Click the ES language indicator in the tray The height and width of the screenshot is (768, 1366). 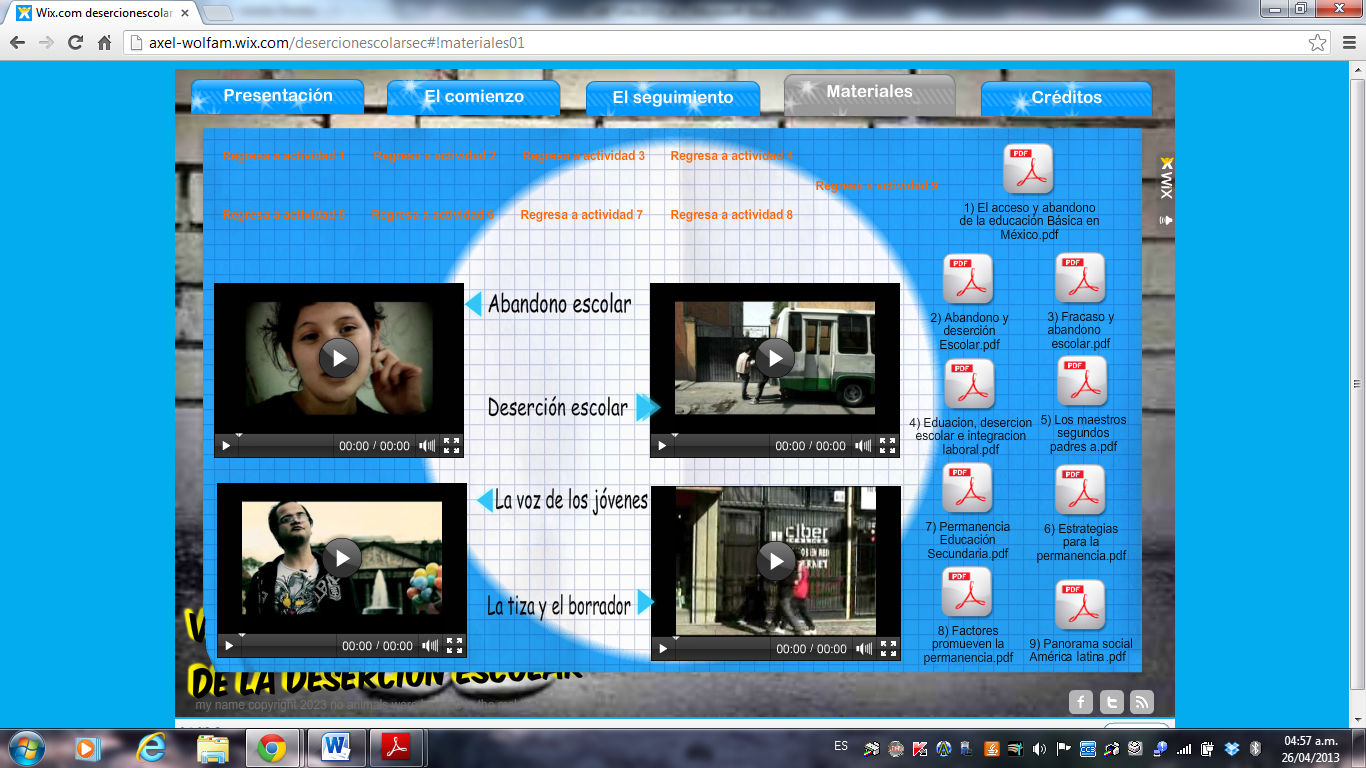841,747
